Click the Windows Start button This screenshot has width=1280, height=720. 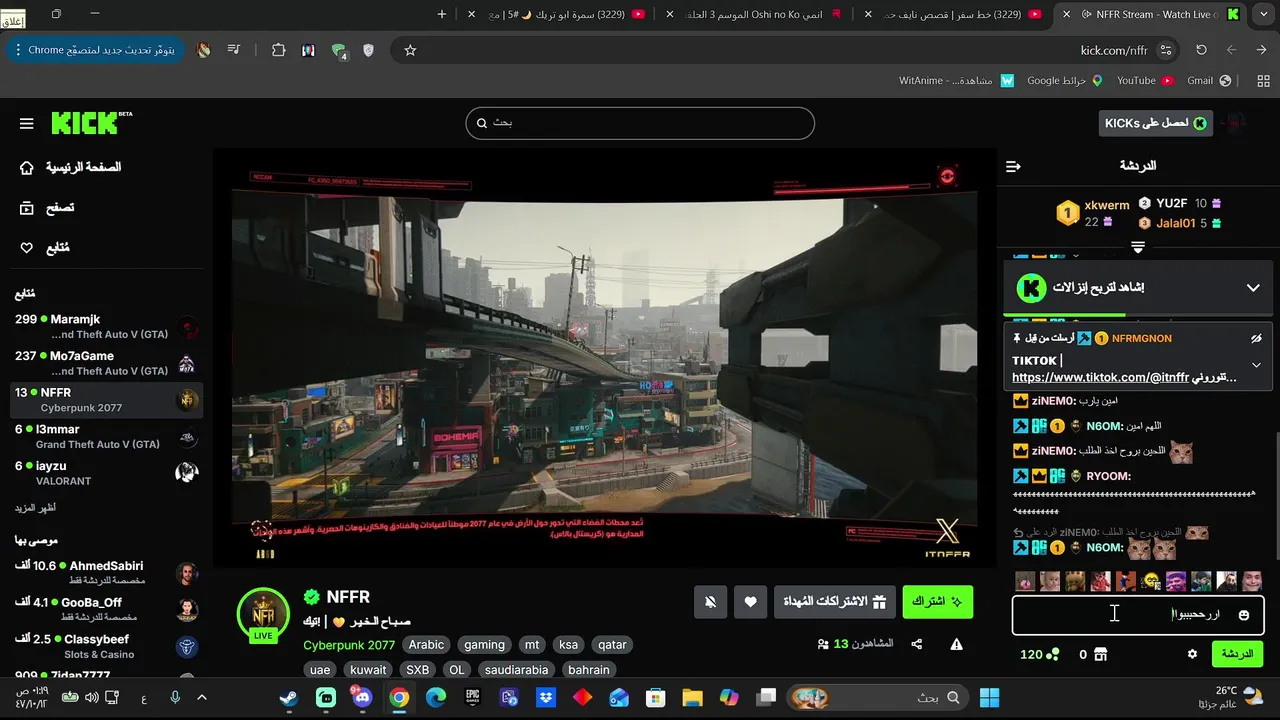[x=990, y=698]
